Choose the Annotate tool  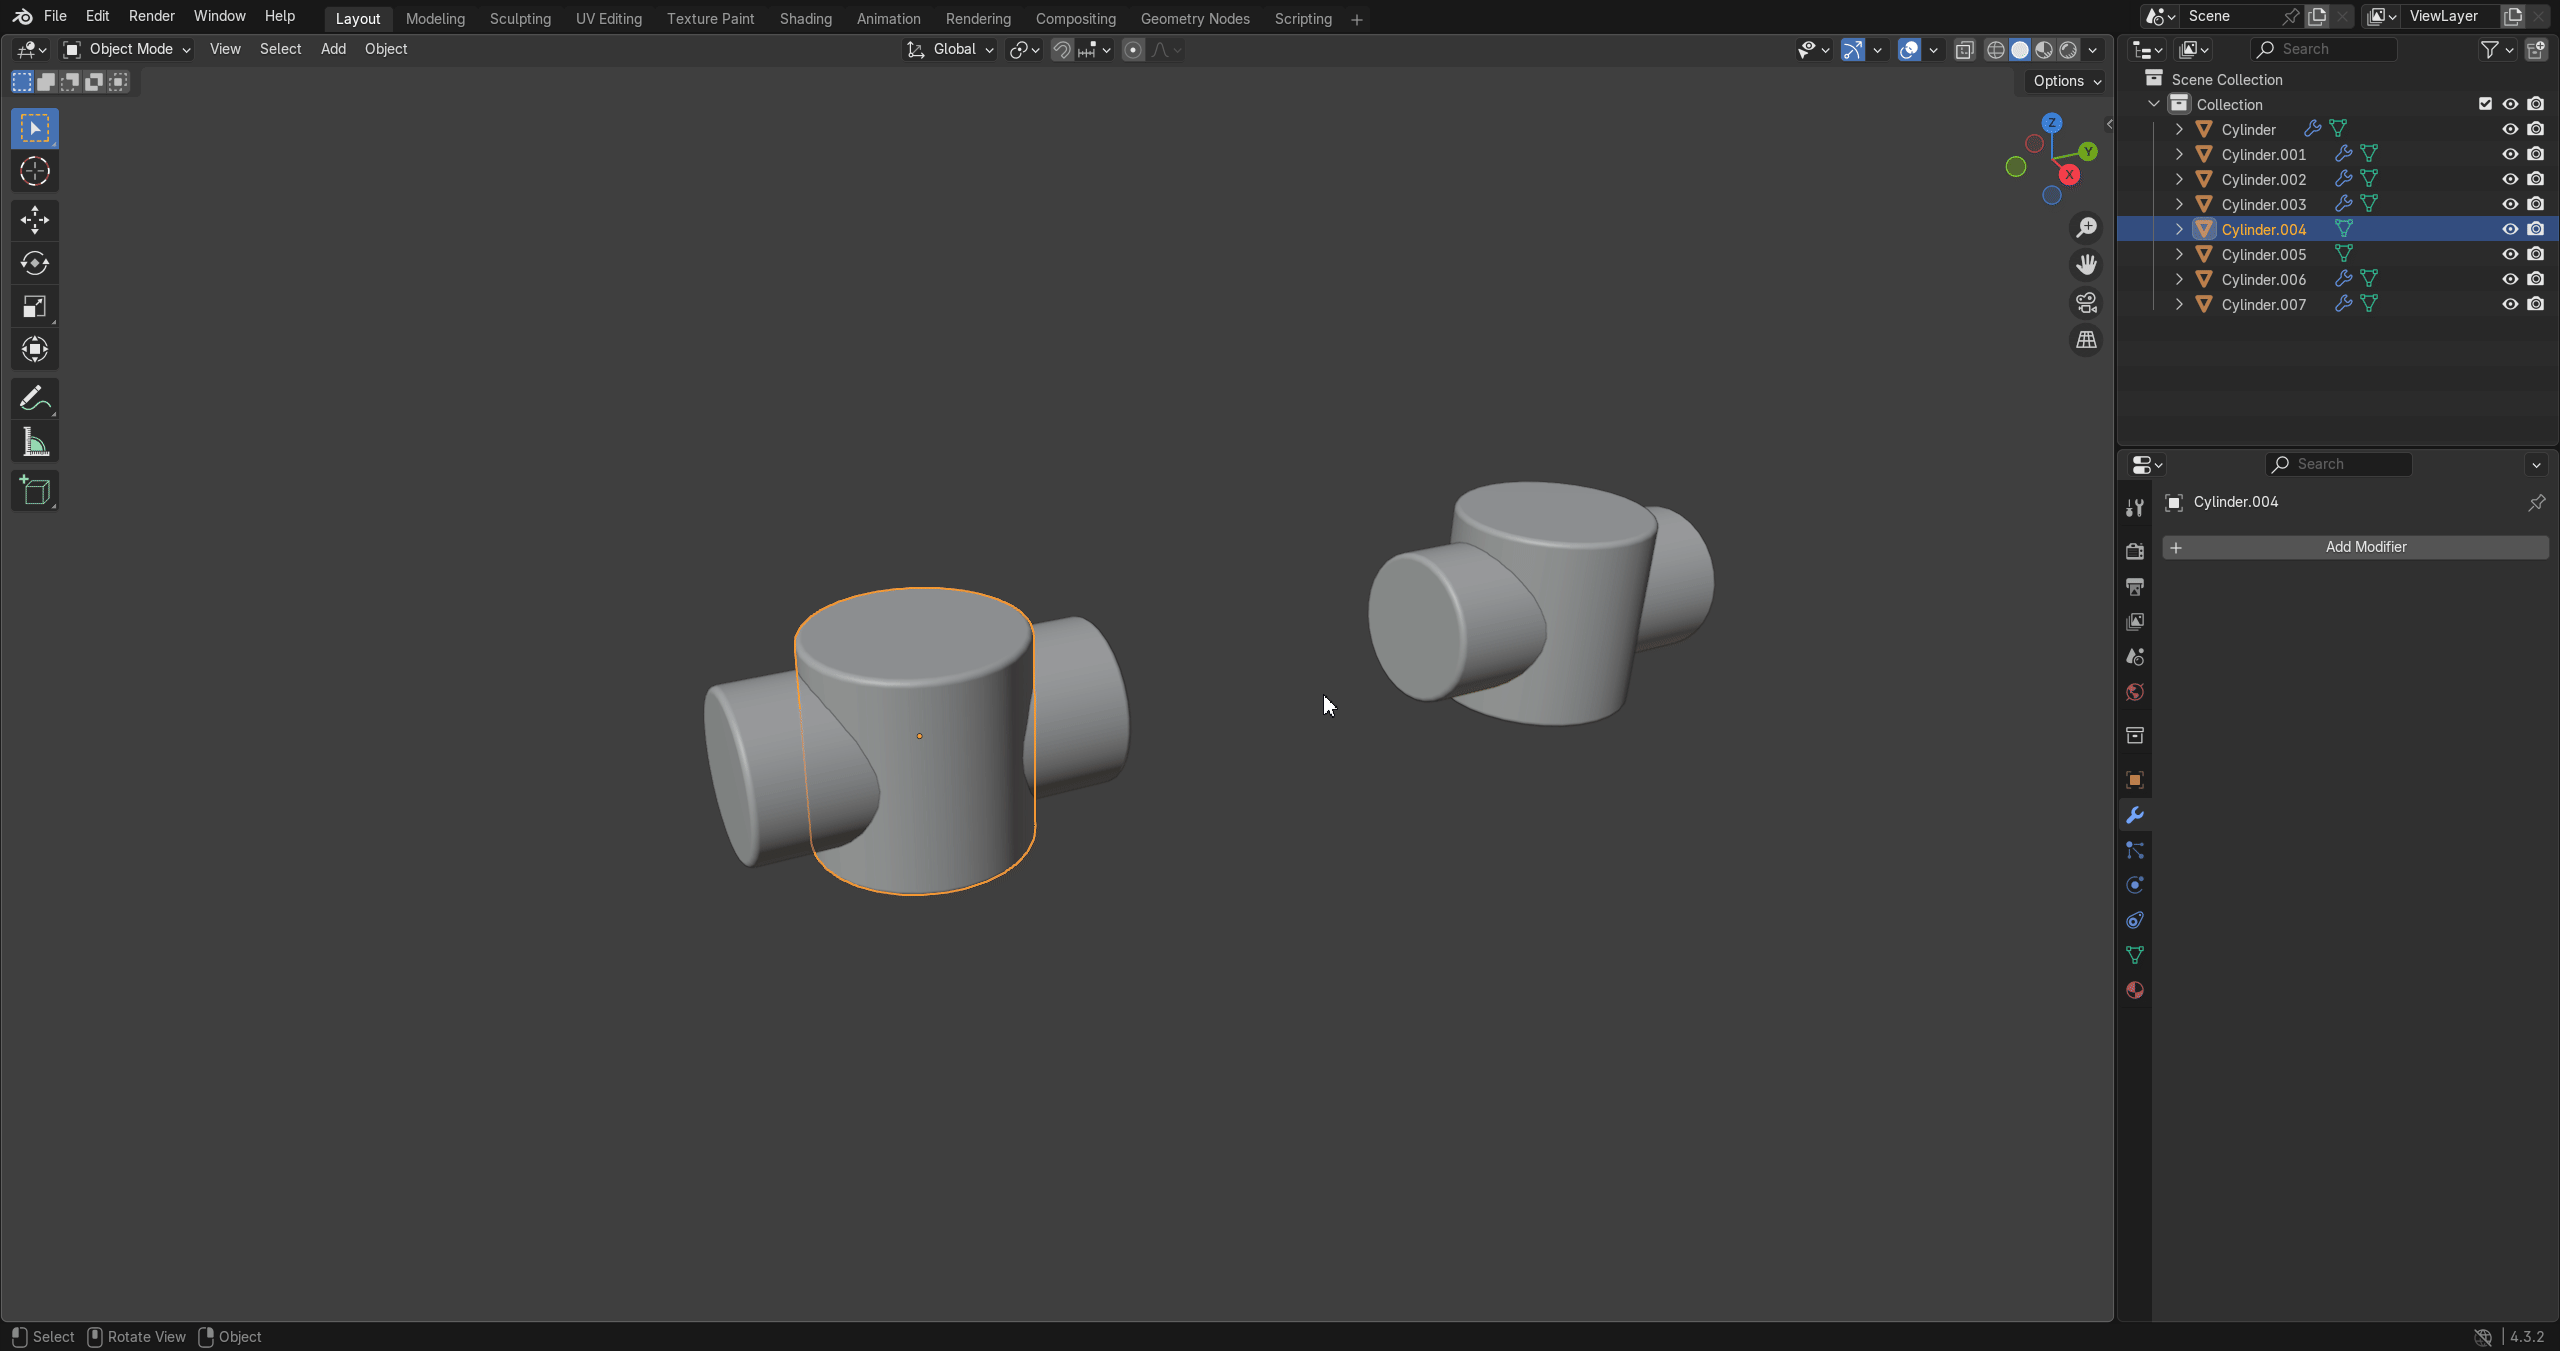click(x=35, y=399)
